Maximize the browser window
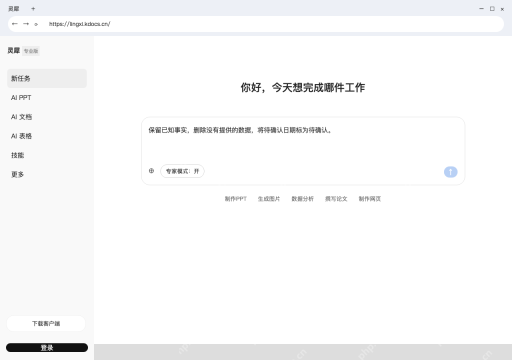 (x=492, y=9)
